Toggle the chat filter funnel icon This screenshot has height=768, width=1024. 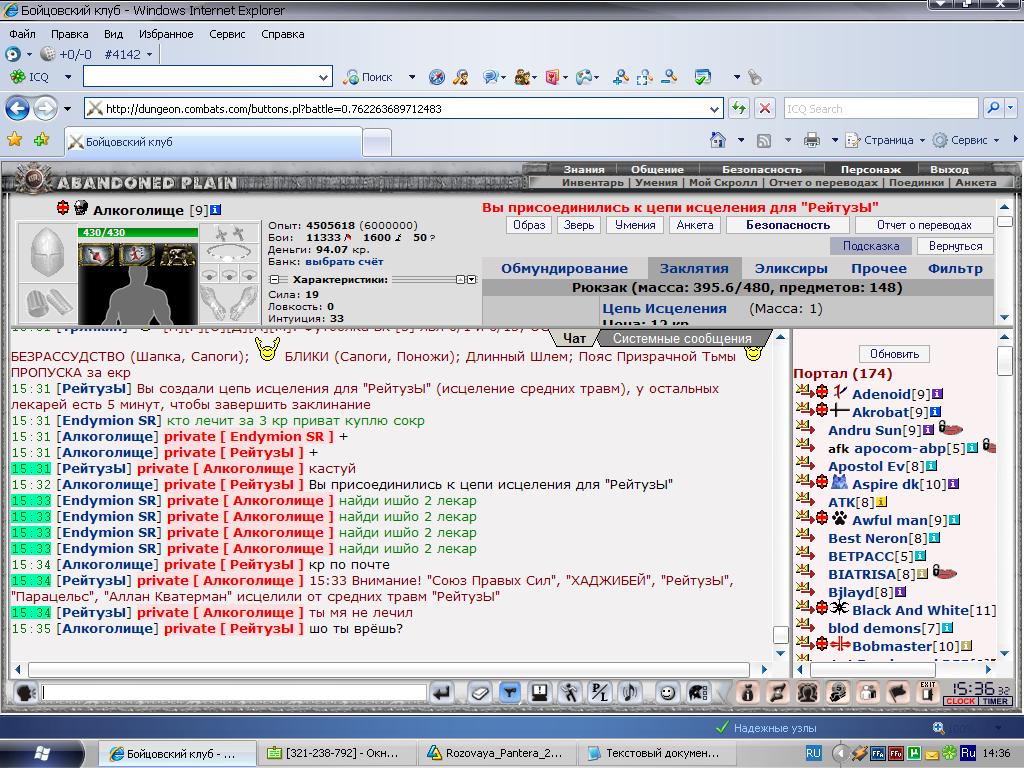pyautogui.click(x=509, y=692)
